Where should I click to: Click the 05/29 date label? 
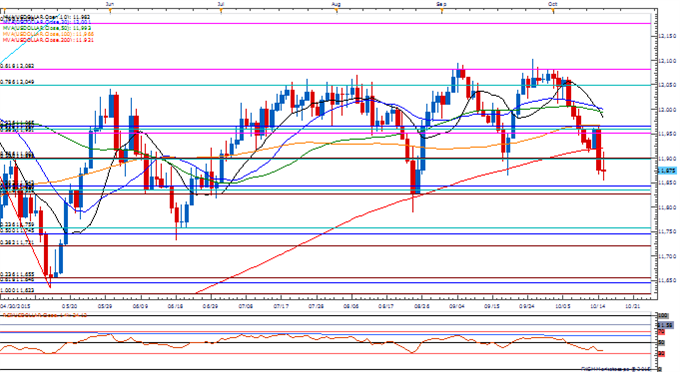pos(105,306)
